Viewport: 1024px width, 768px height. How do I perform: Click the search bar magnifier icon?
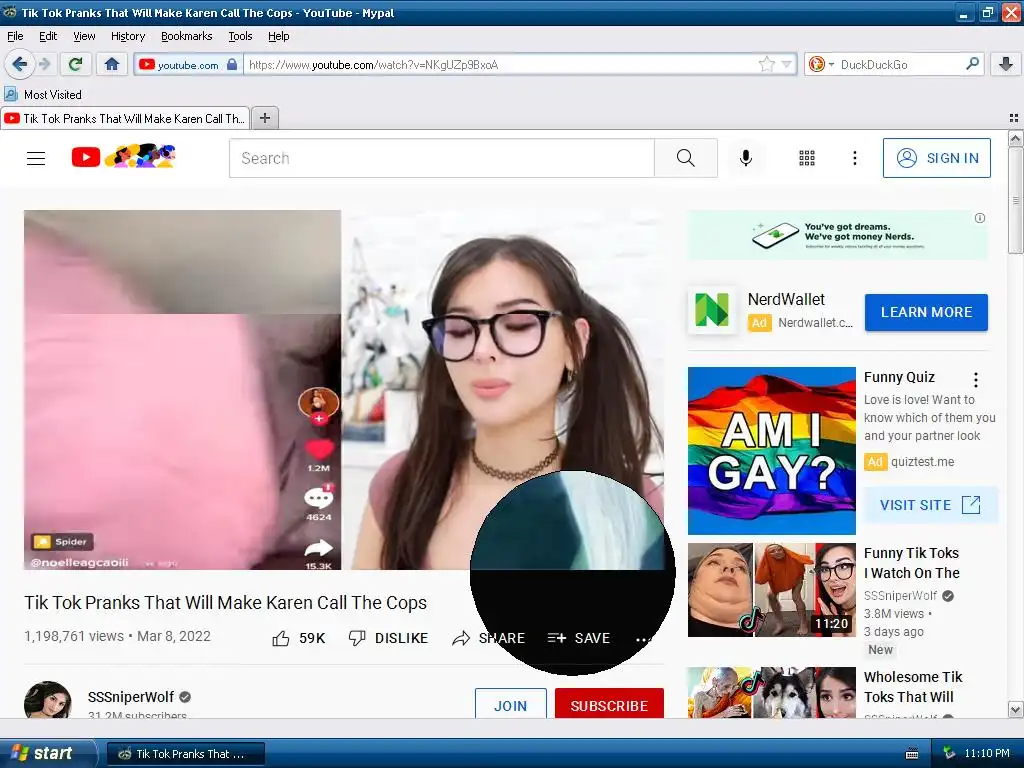click(x=972, y=64)
